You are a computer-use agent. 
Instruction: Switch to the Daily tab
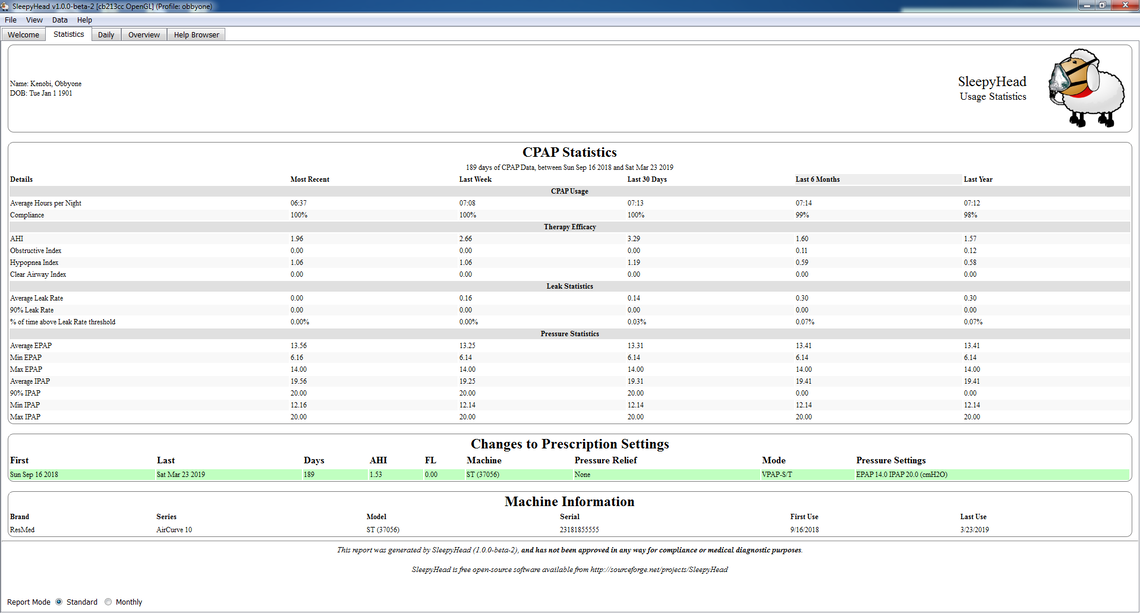point(106,35)
